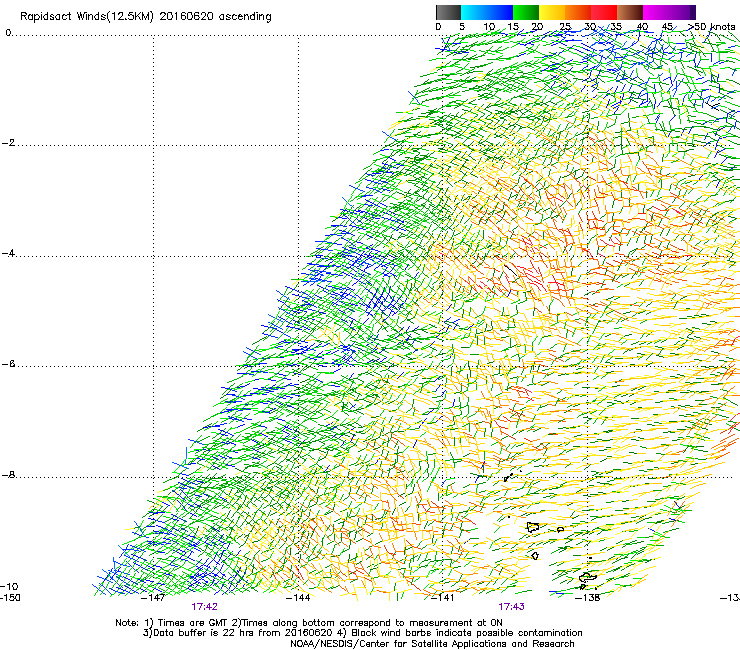The width and height of the screenshot is (740, 650).
Task: Click the '10' legend tick label
Action: pos(489,26)
